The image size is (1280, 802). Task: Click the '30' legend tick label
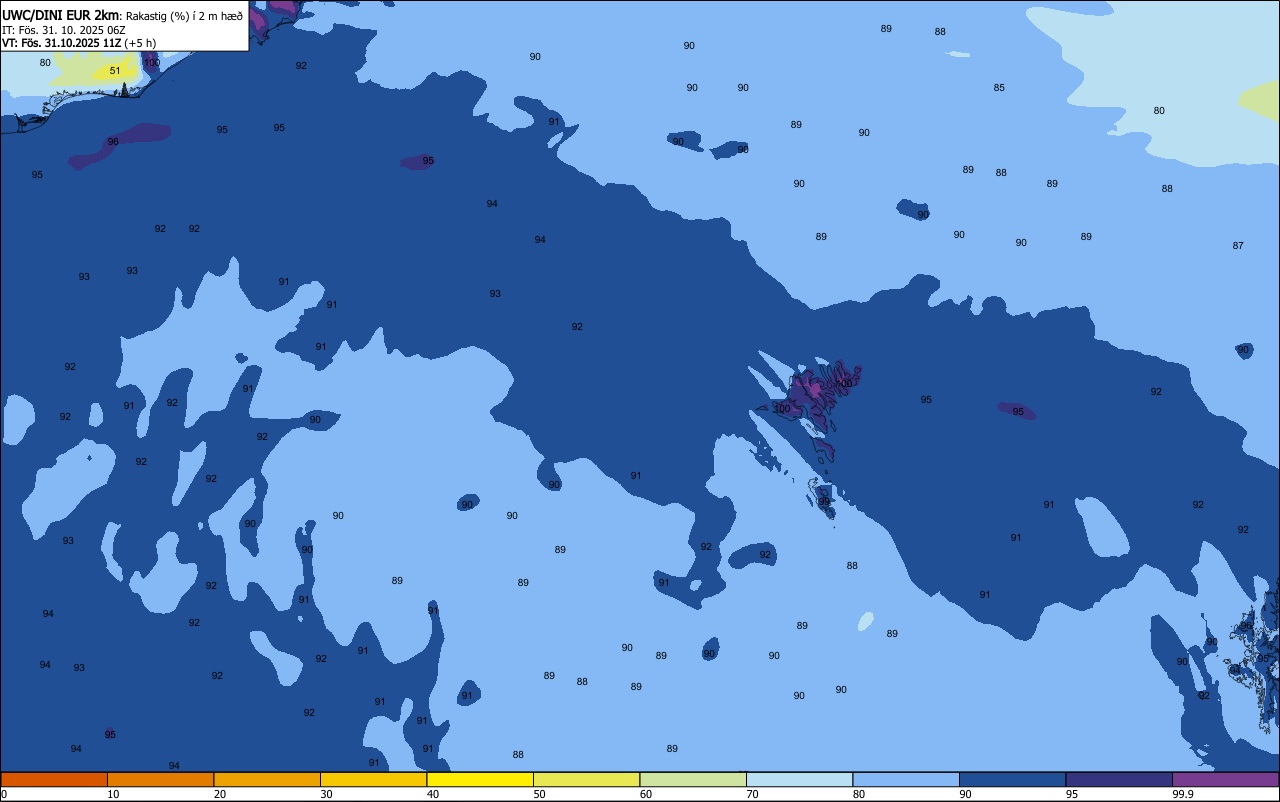[326, 794]
